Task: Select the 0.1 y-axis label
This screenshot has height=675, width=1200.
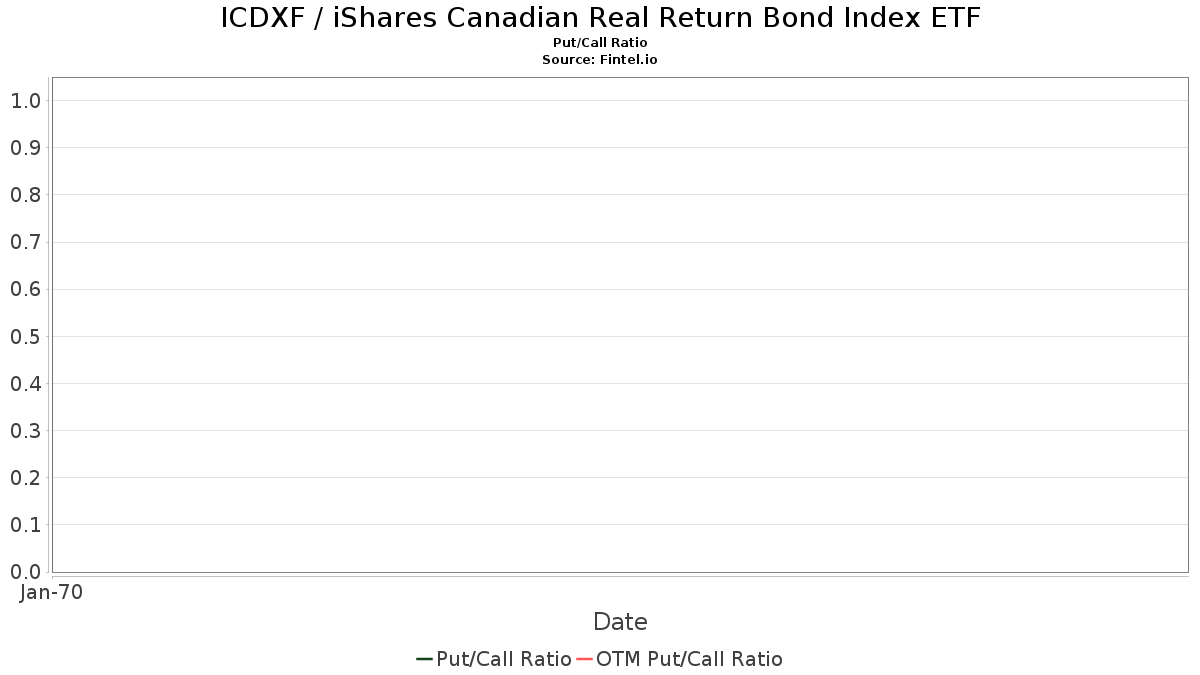Action: point(26,525)
